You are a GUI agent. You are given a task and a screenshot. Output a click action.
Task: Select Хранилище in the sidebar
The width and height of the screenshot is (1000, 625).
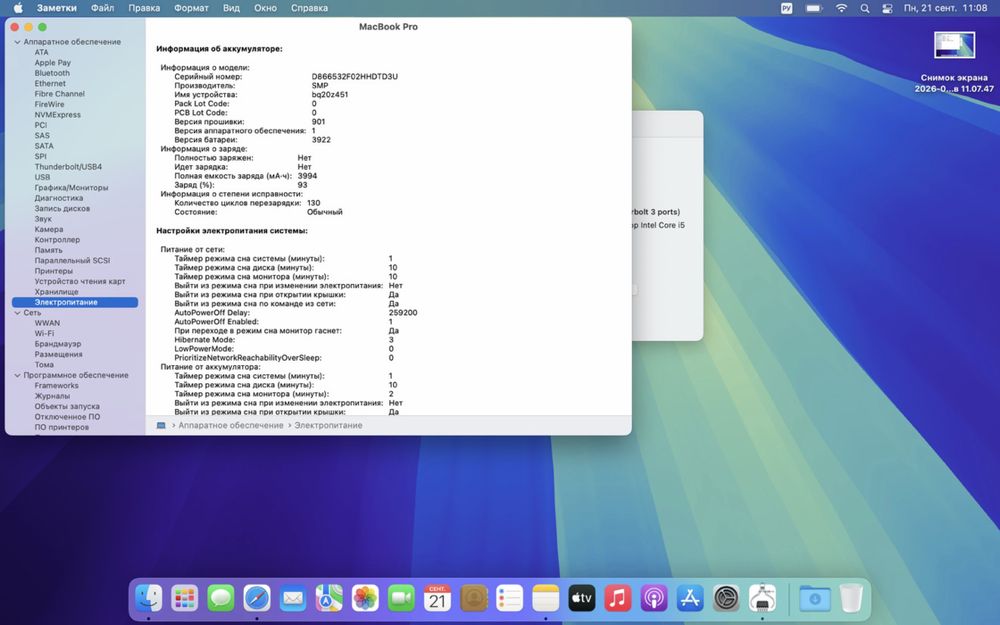point(57,292)
